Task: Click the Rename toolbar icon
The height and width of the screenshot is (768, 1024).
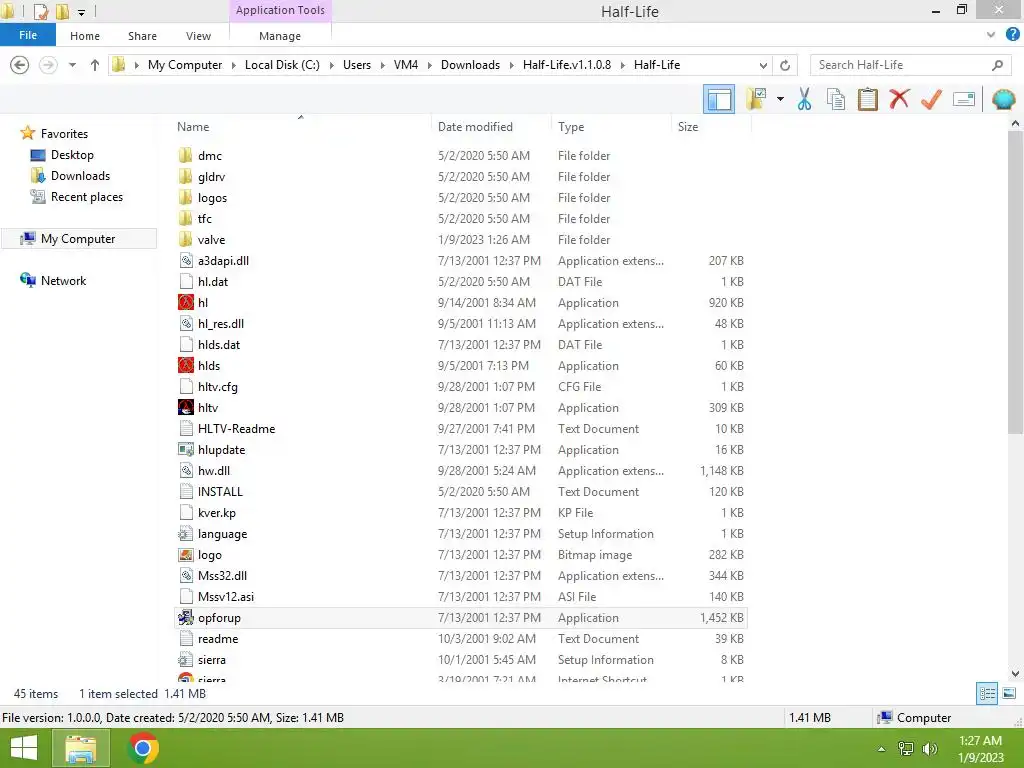Action: [x=964, y=99]
